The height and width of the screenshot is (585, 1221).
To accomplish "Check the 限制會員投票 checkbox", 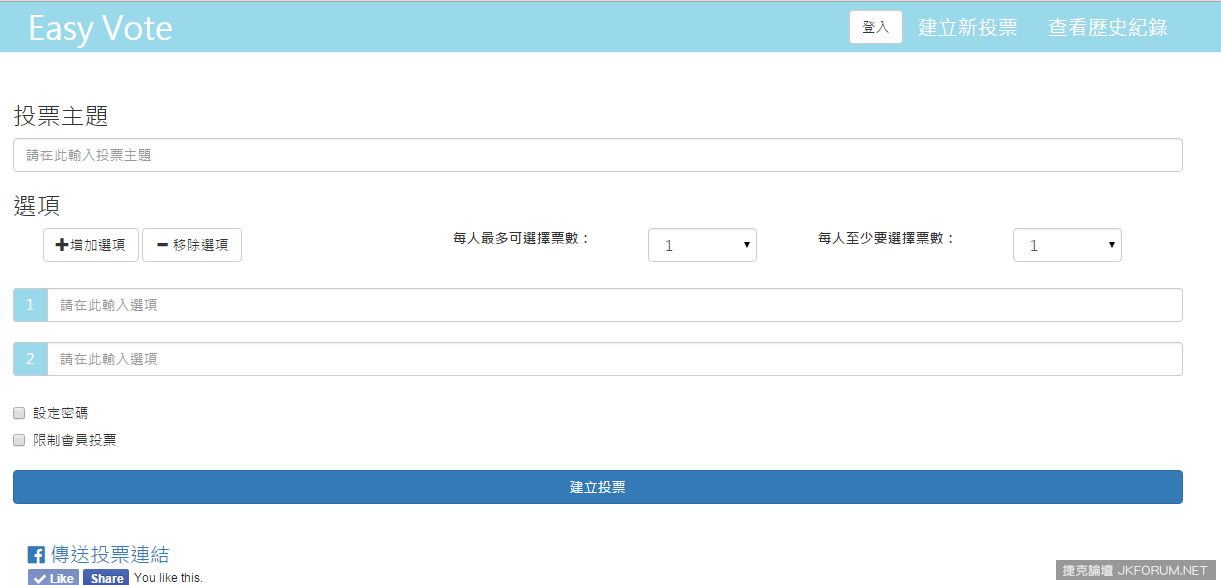I will coord(19,440).
